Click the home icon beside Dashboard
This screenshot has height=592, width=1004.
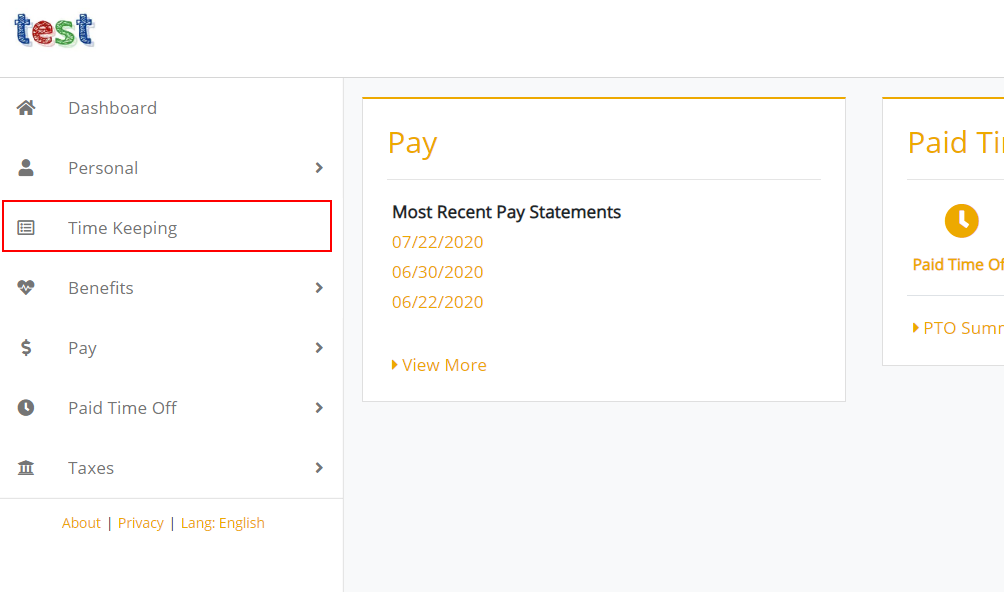coord(26,108)
